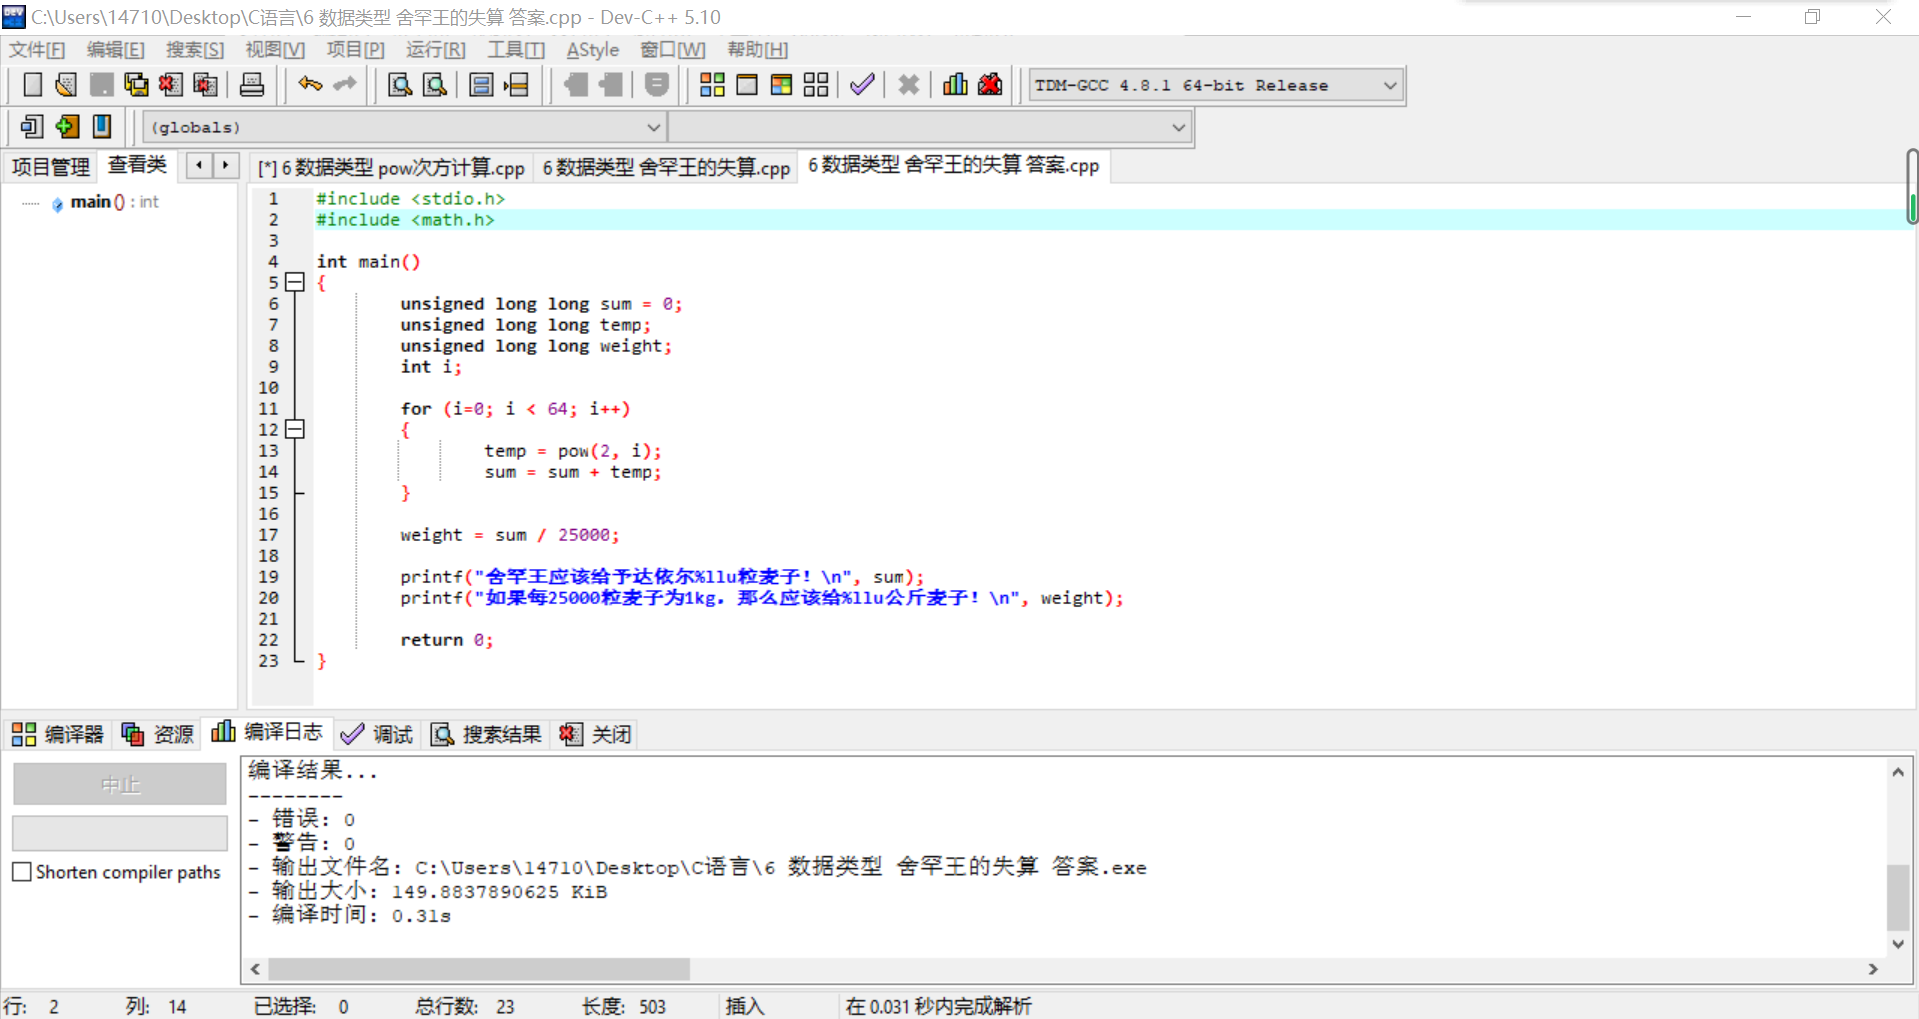Open the 搜索结果 bottom tab
The width and height of the screenshot is (1919, 1019).
[487, 735]
